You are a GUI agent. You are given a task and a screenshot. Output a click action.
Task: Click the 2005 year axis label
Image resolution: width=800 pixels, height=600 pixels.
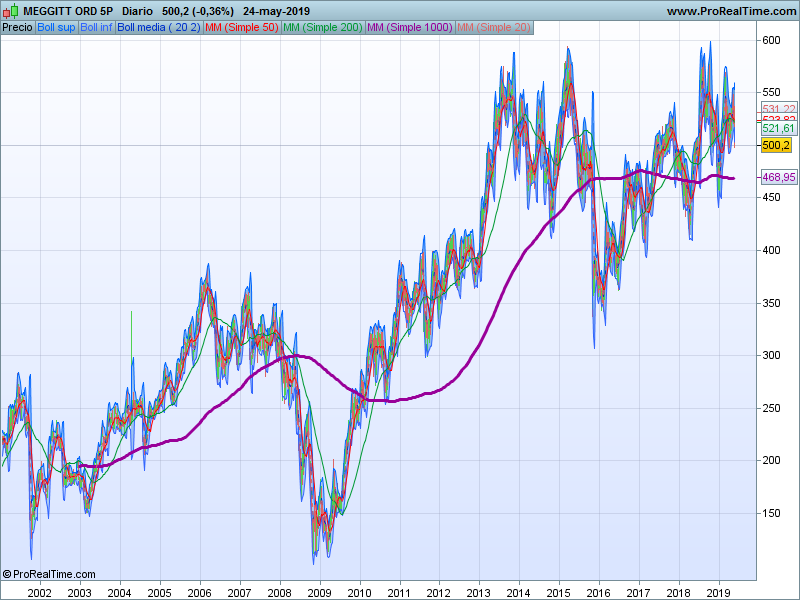pyautogui.click(x=159, y=593)
